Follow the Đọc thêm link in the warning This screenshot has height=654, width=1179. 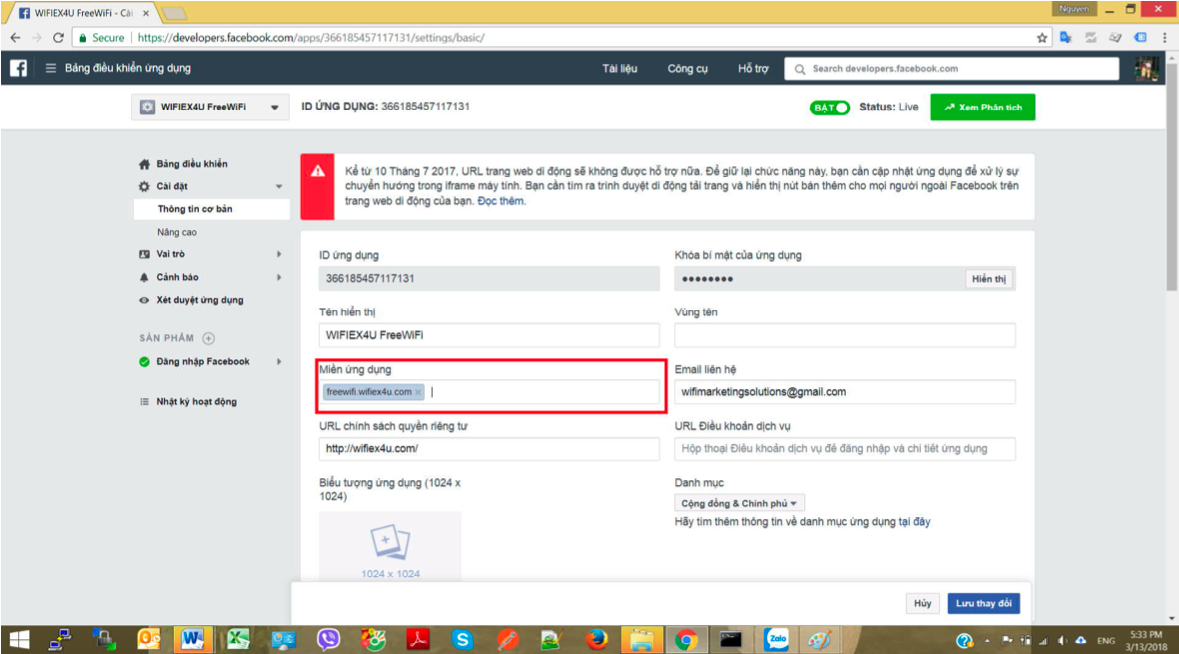tap(501, 201)
